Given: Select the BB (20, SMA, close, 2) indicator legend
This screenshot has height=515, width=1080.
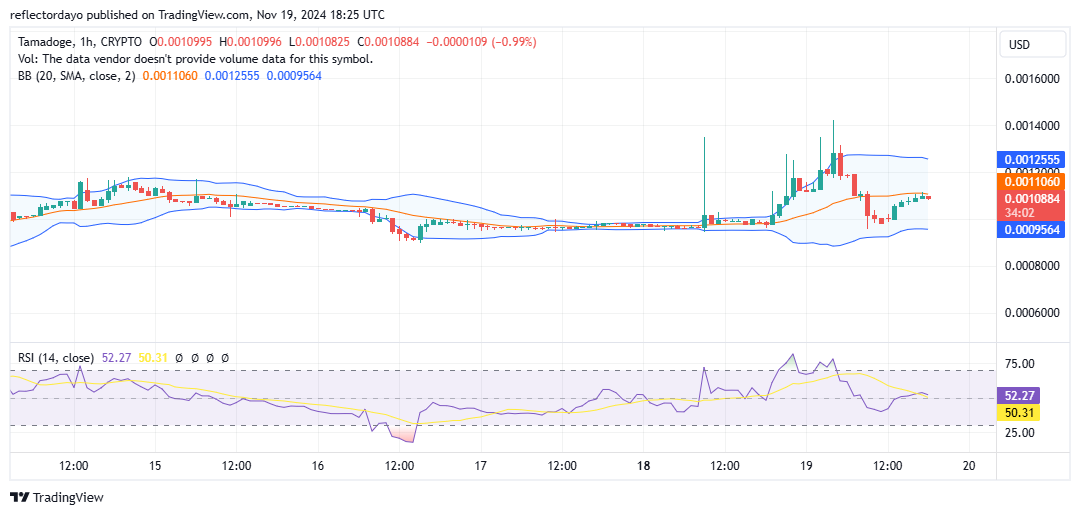Looking at the screenshot, I should tap(74, 76).
